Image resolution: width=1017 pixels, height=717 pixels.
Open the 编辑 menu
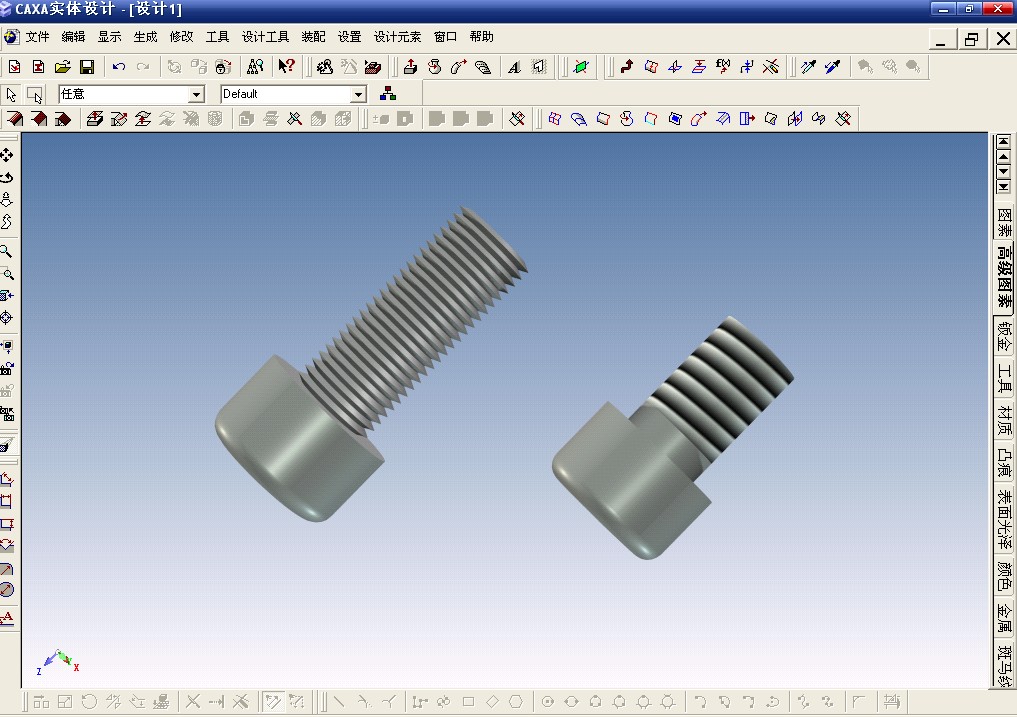coord(73,37)
